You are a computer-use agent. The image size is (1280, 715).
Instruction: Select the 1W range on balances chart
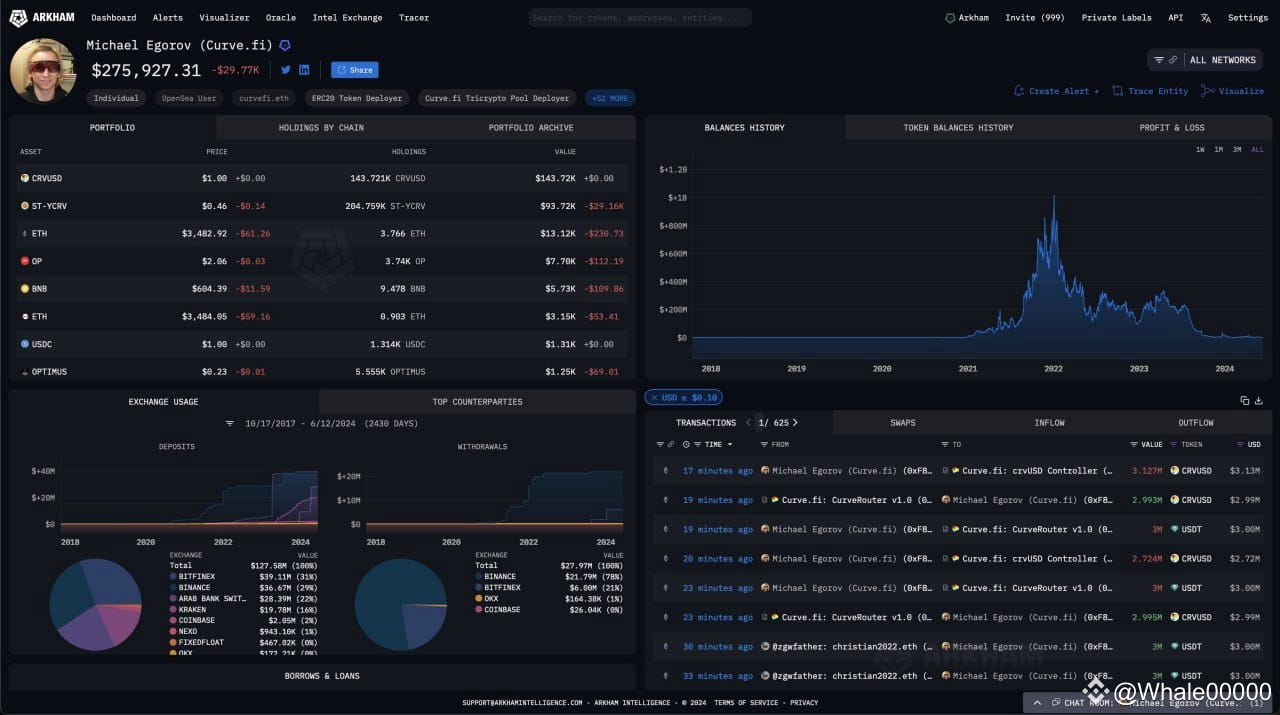click(1200, 149)
